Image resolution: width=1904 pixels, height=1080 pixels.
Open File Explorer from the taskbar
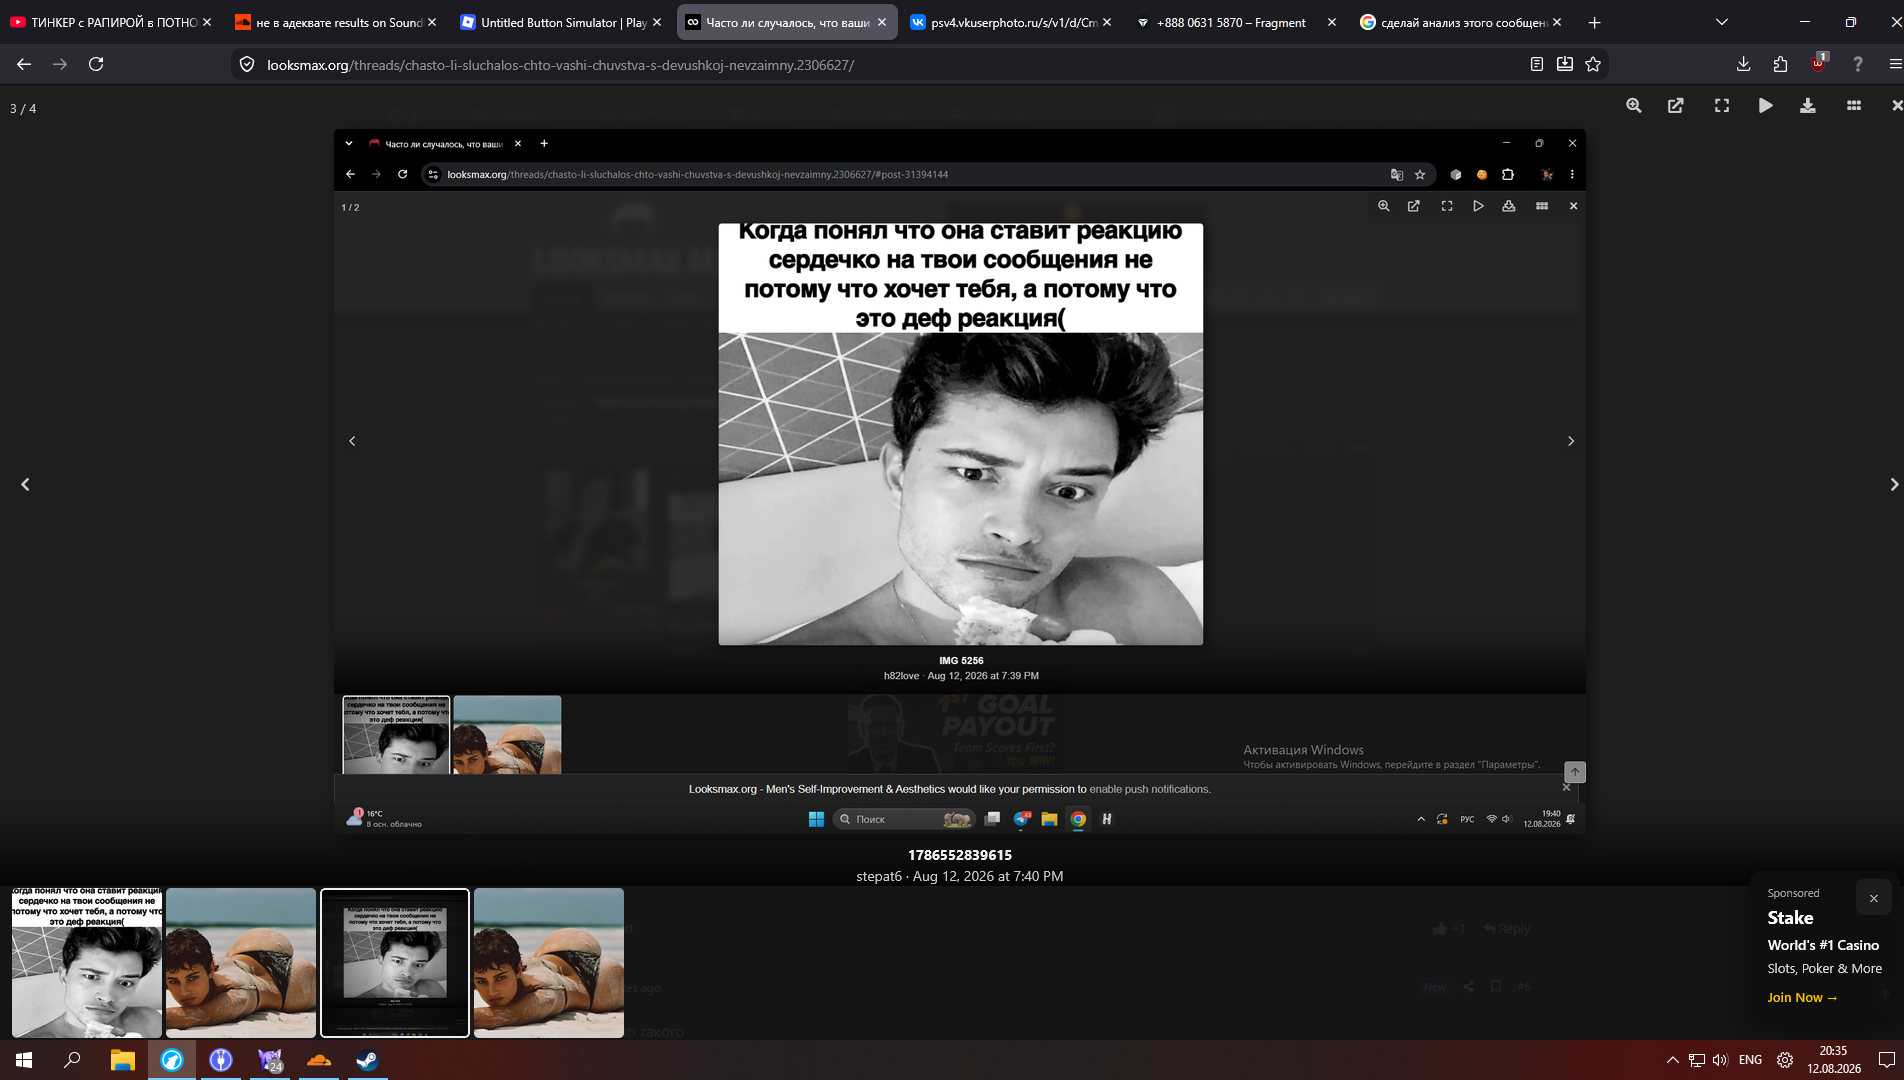122,1060
